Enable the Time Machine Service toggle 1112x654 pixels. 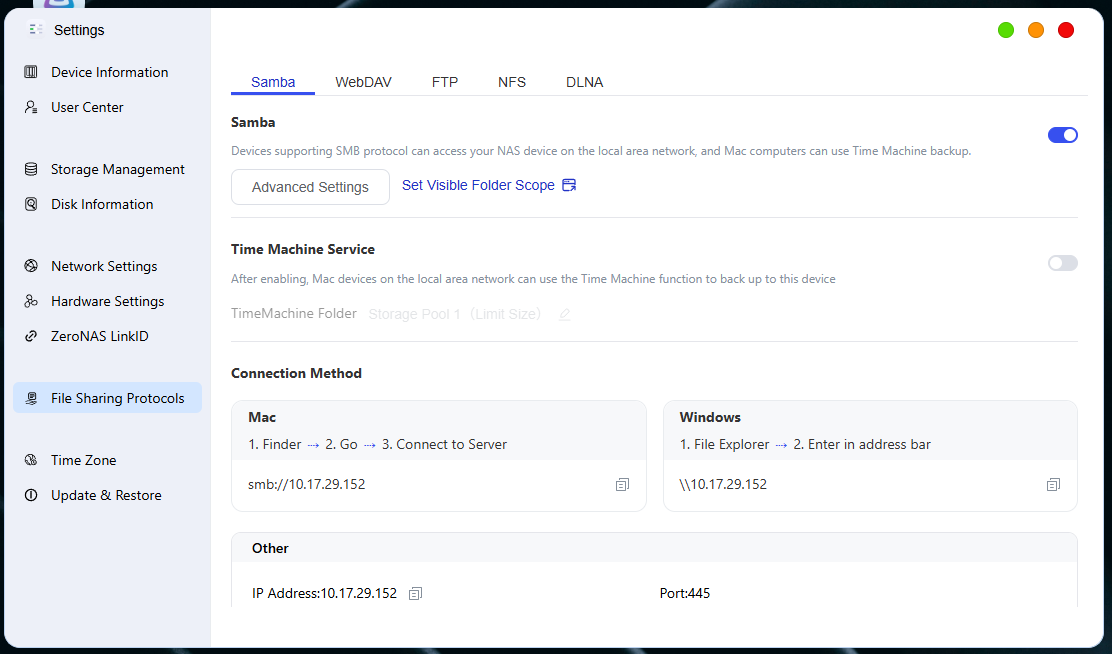[1062, 263]
